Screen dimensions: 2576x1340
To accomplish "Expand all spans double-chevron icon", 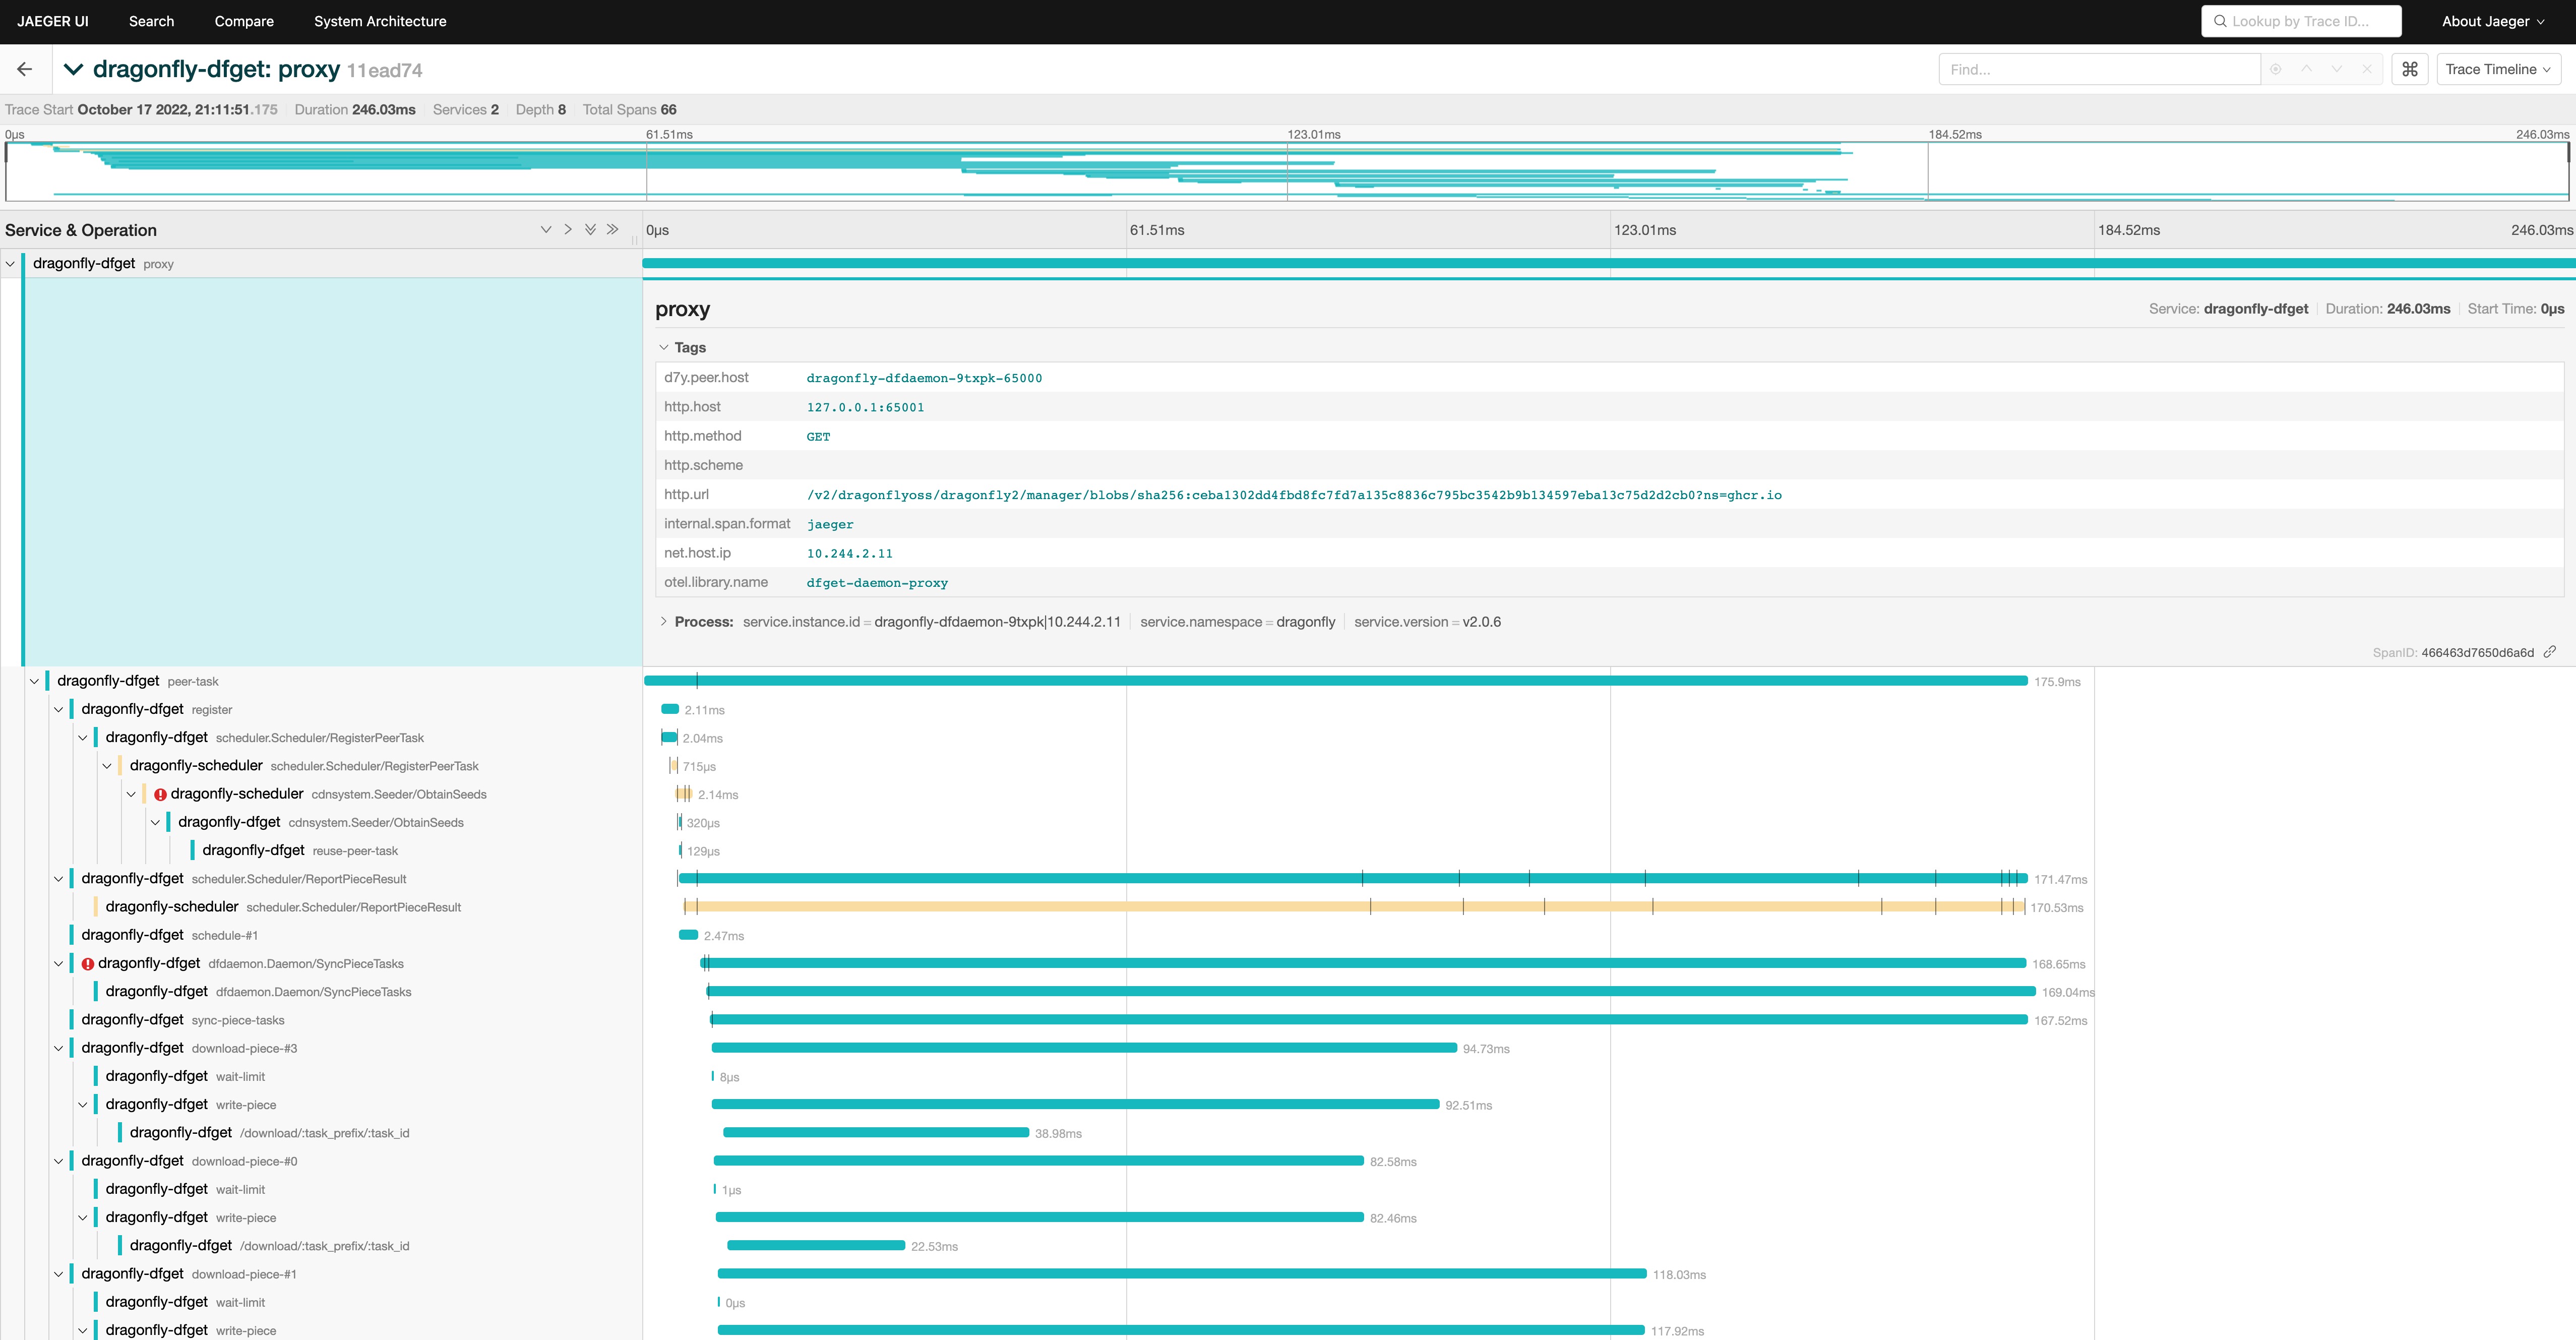I will pos(590,230).
